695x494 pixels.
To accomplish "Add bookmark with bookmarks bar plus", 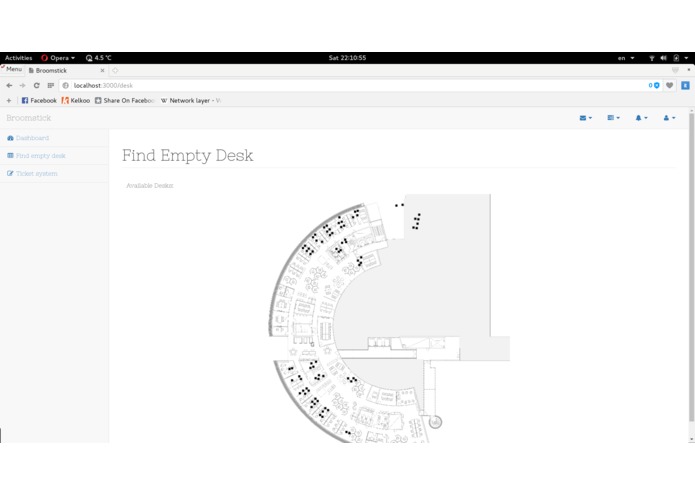I will pos(8,101).
